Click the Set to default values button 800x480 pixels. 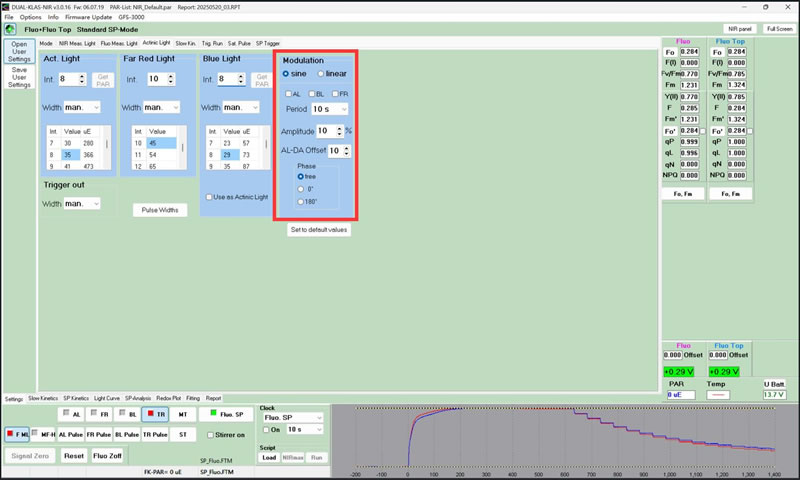click(319, 230)
